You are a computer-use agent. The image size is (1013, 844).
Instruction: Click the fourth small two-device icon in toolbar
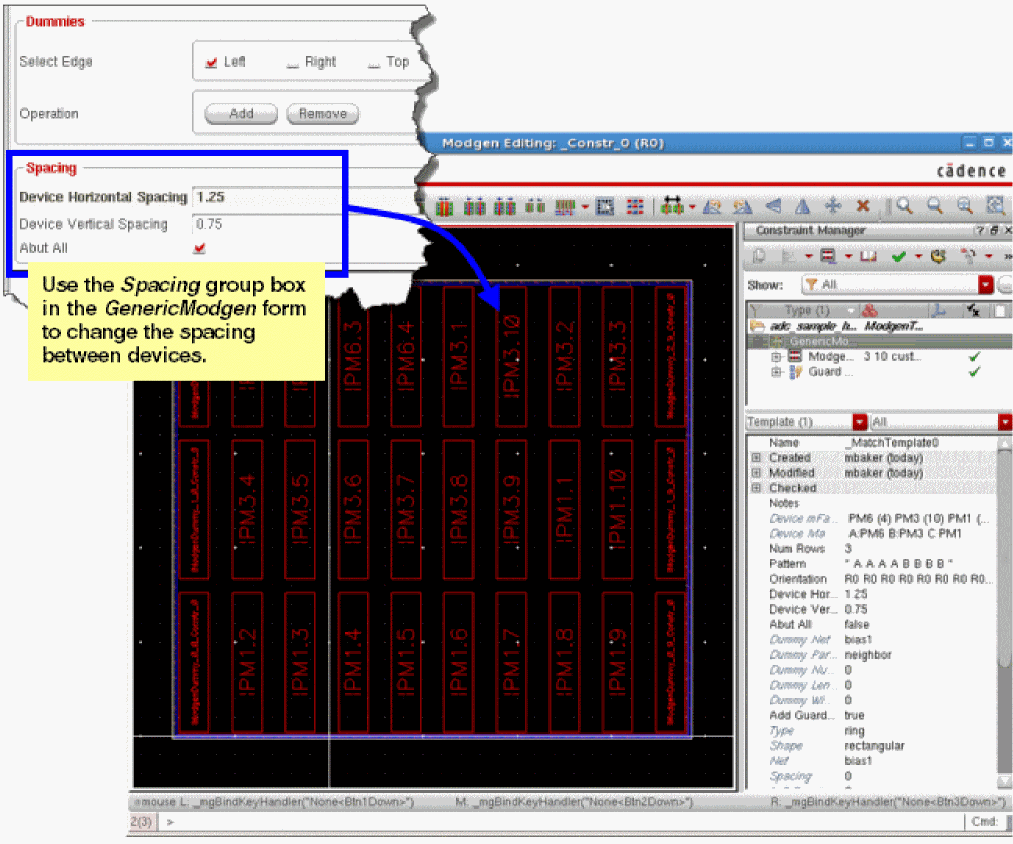(x=534, y=207)
